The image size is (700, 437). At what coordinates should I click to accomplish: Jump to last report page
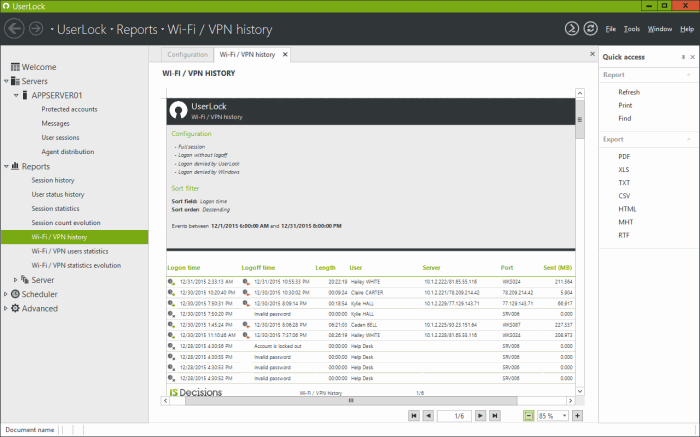pos(495,416)
